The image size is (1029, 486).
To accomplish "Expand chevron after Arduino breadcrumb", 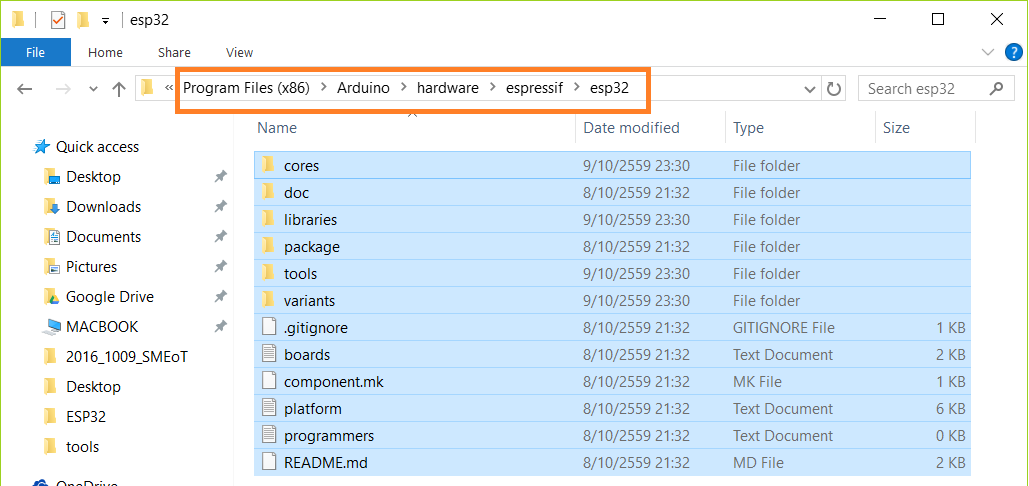I will click(404, 88).
